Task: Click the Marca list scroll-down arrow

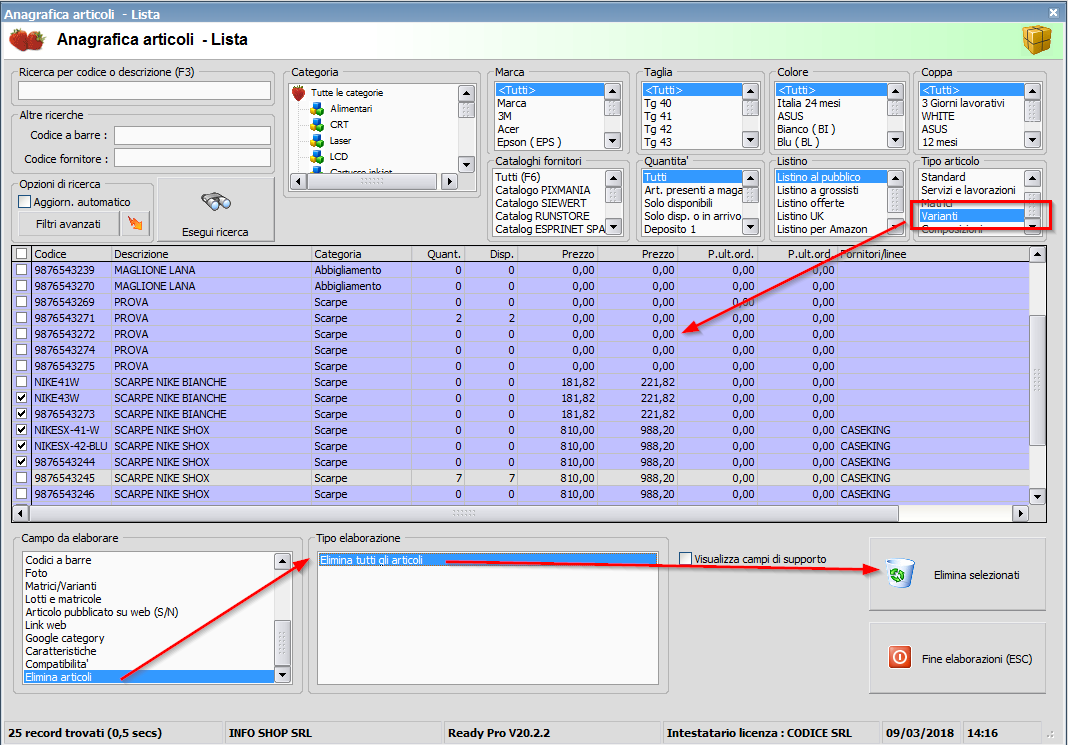Action: point(612,141)
